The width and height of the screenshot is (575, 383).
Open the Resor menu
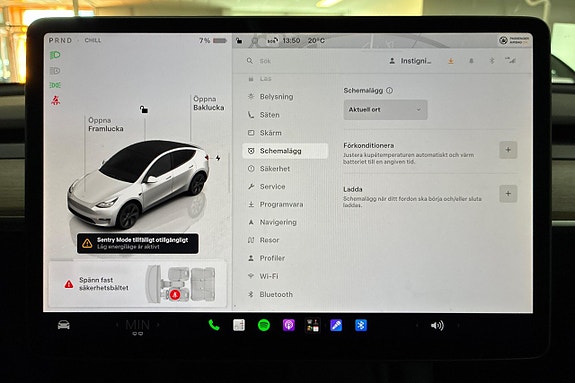pyautogui.click(x=285, y=240)
